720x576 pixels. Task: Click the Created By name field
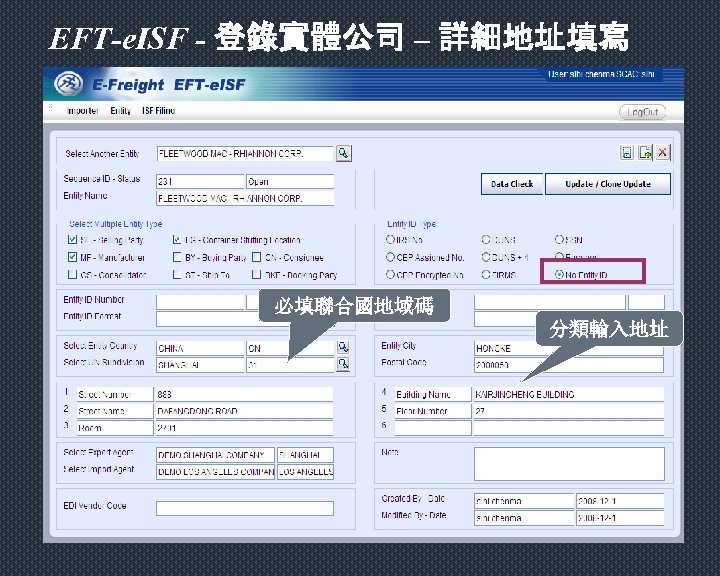(x=524, y=501)
